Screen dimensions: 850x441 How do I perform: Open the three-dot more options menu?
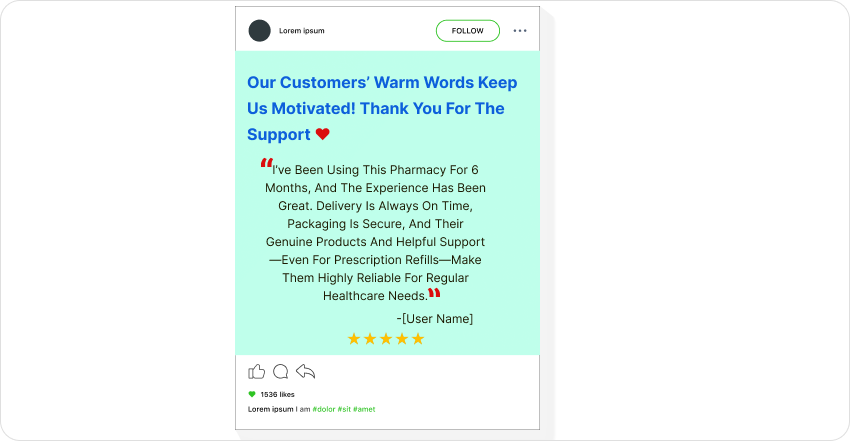pyautogui.click(x=520, y=31)
